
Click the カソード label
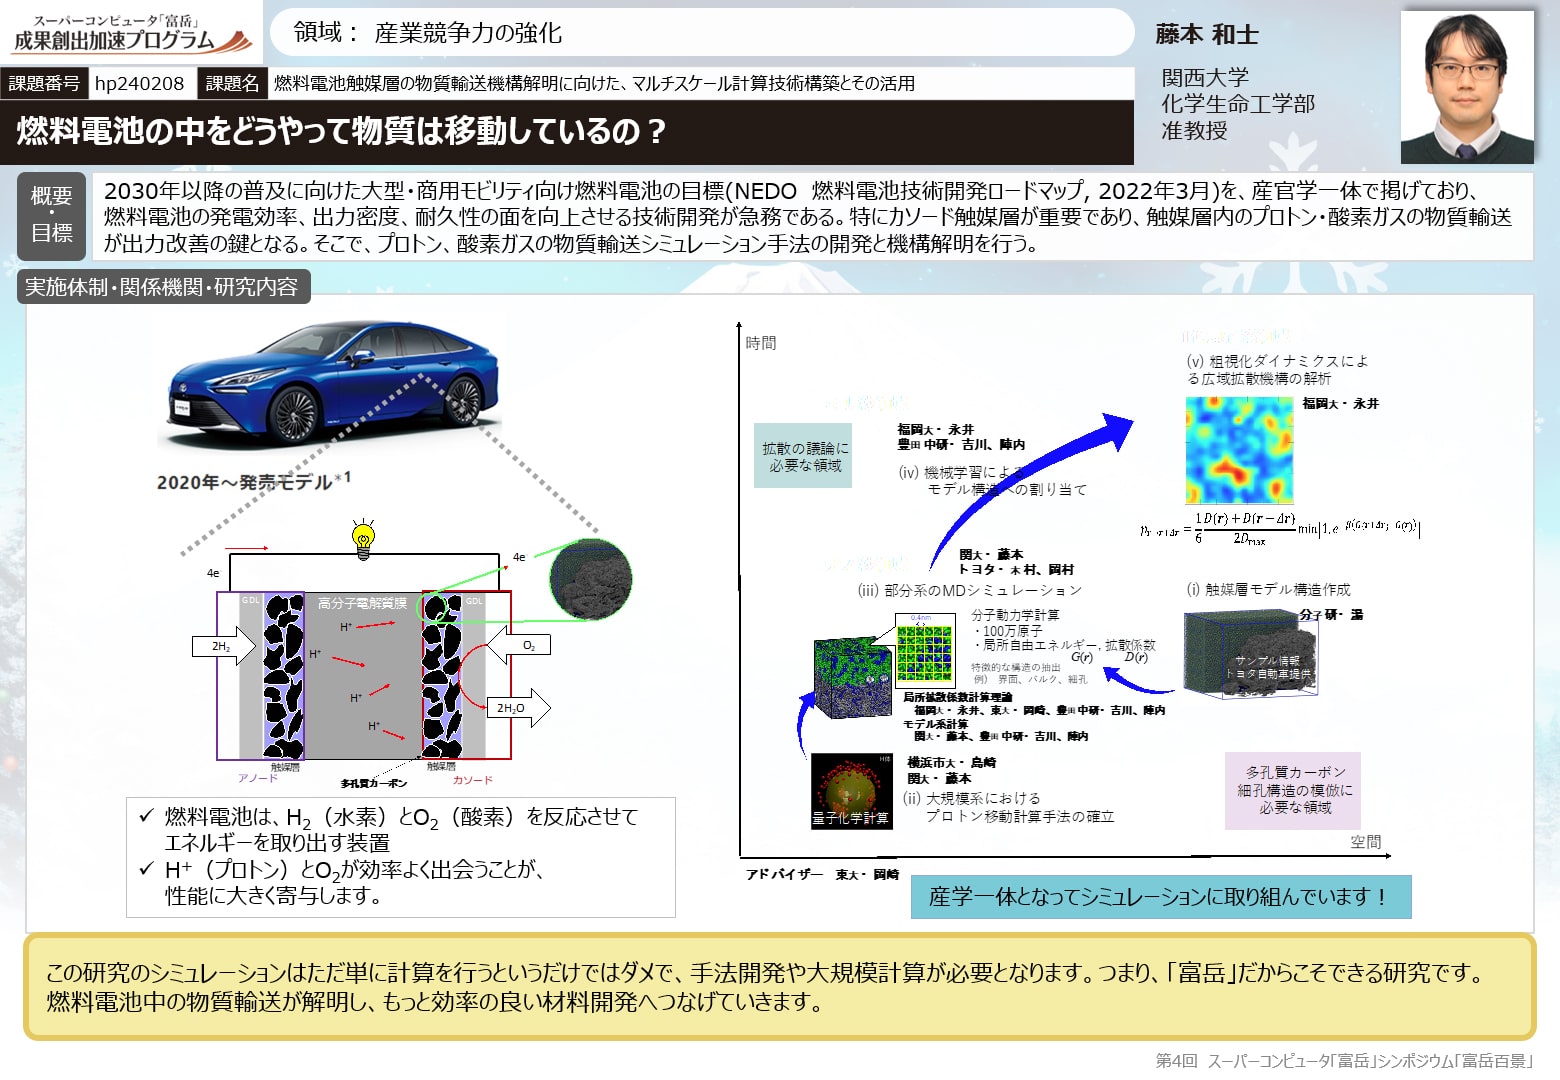(472, 780)
